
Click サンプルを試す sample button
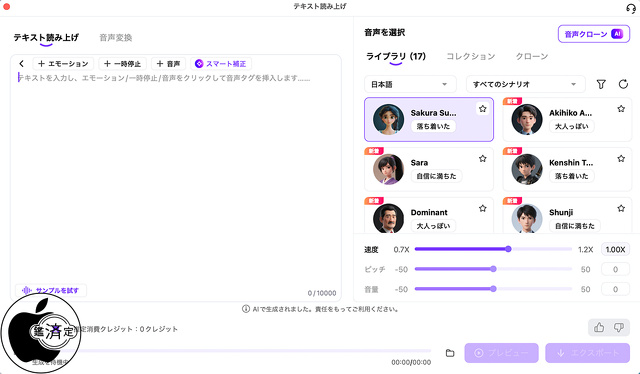tap(51, 290)
